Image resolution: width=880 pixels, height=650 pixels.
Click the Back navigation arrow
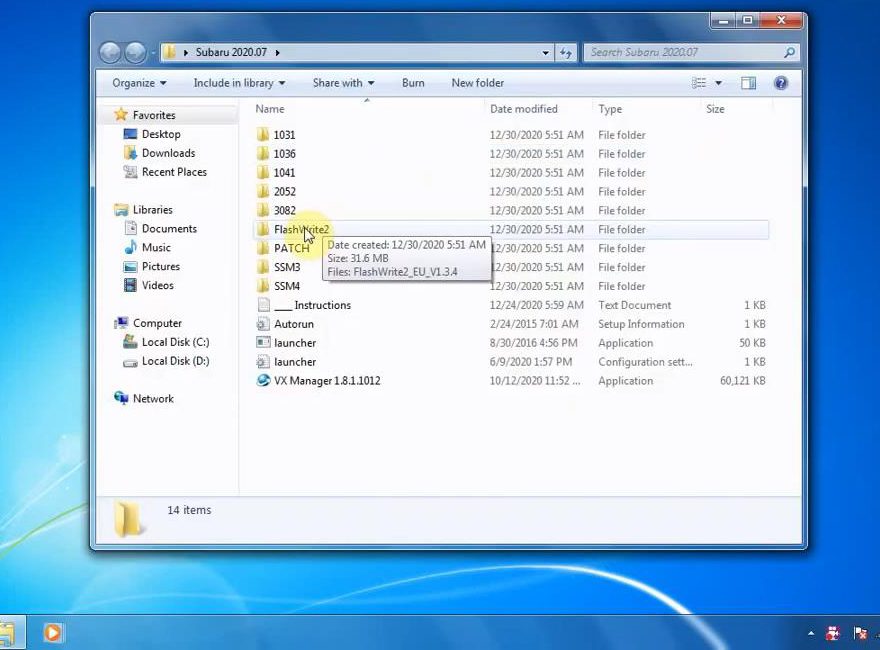coord(111,53)
